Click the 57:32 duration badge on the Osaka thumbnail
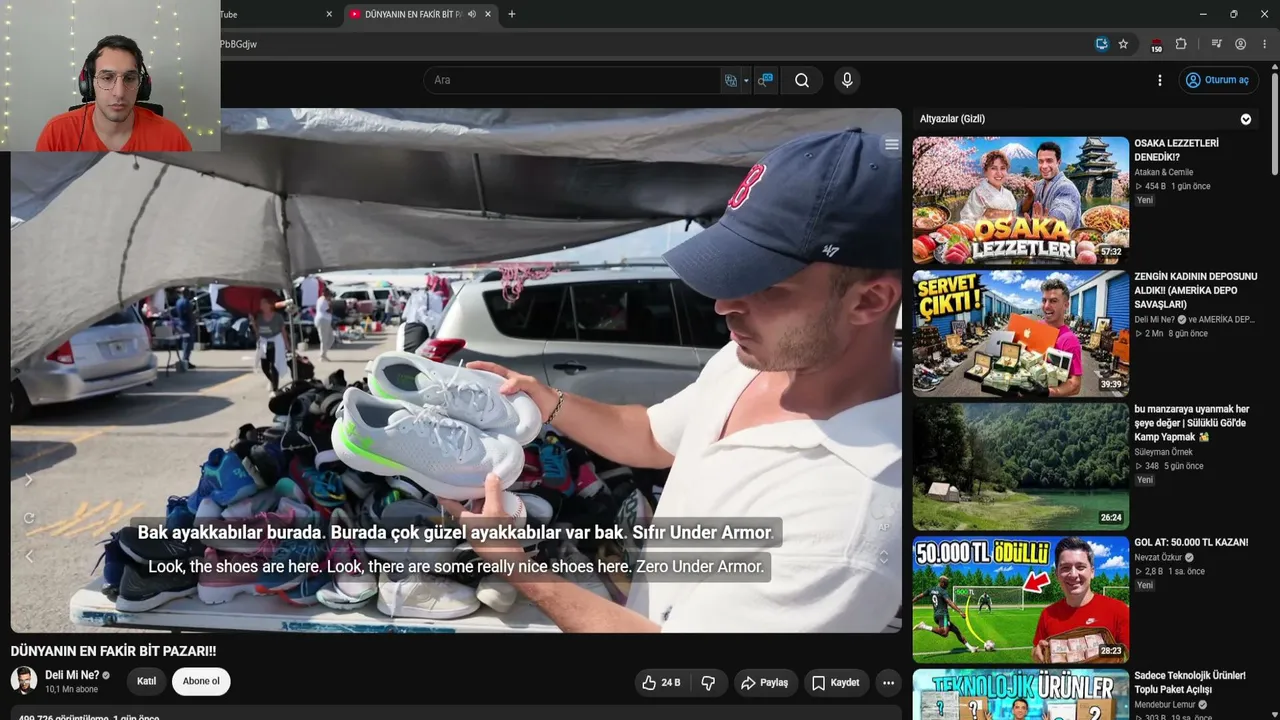The width and height of the screenshot is (1280, 720). coord(1111,252)
